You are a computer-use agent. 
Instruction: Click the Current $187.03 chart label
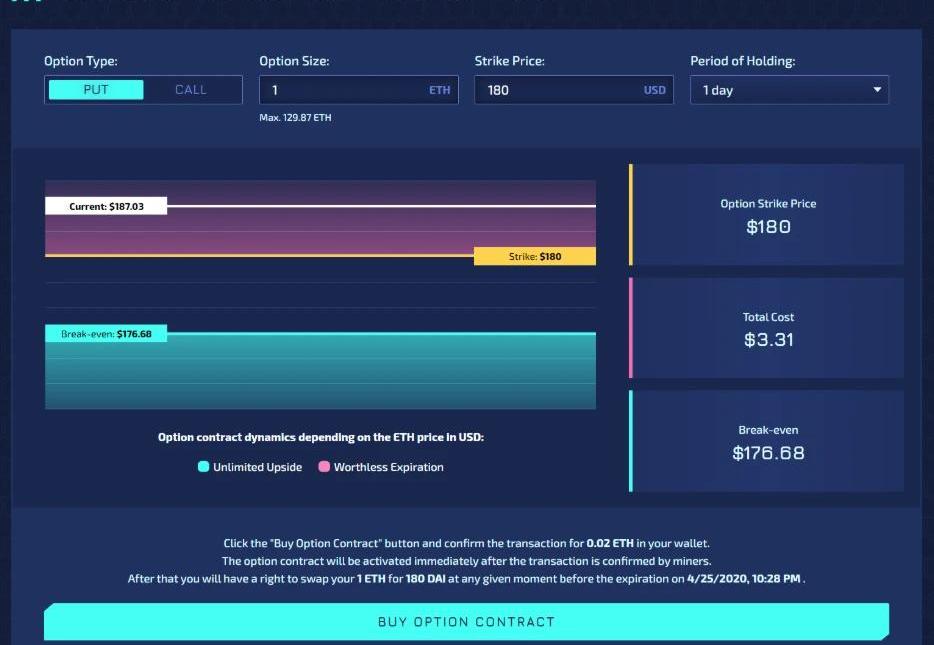point(106,206)
